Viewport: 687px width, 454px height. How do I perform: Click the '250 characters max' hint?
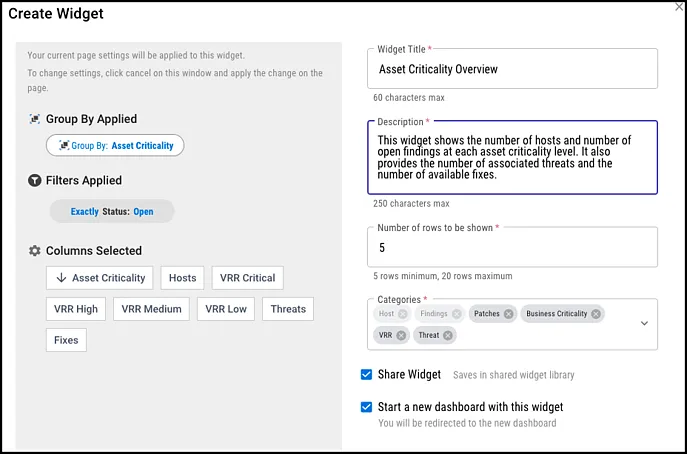click(x=411, y=203)
